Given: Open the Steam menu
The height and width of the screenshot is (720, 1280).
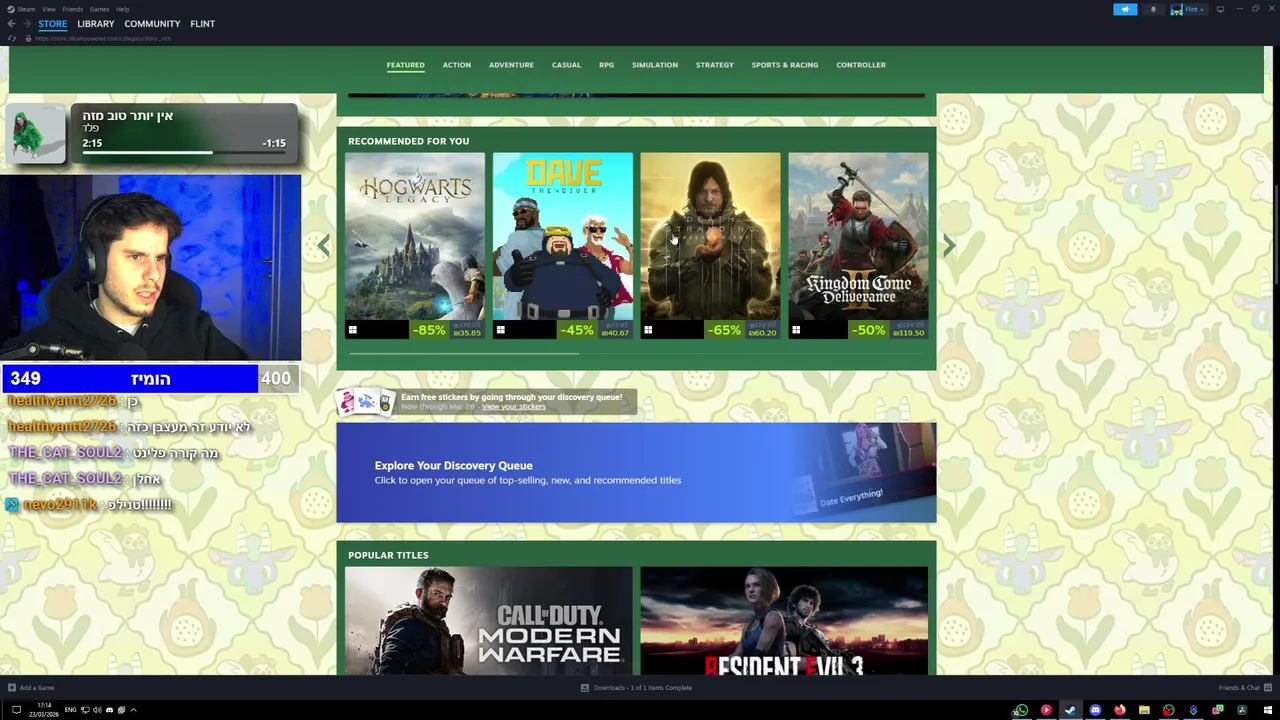Looking at the screenshot, I should click(26, 9).
